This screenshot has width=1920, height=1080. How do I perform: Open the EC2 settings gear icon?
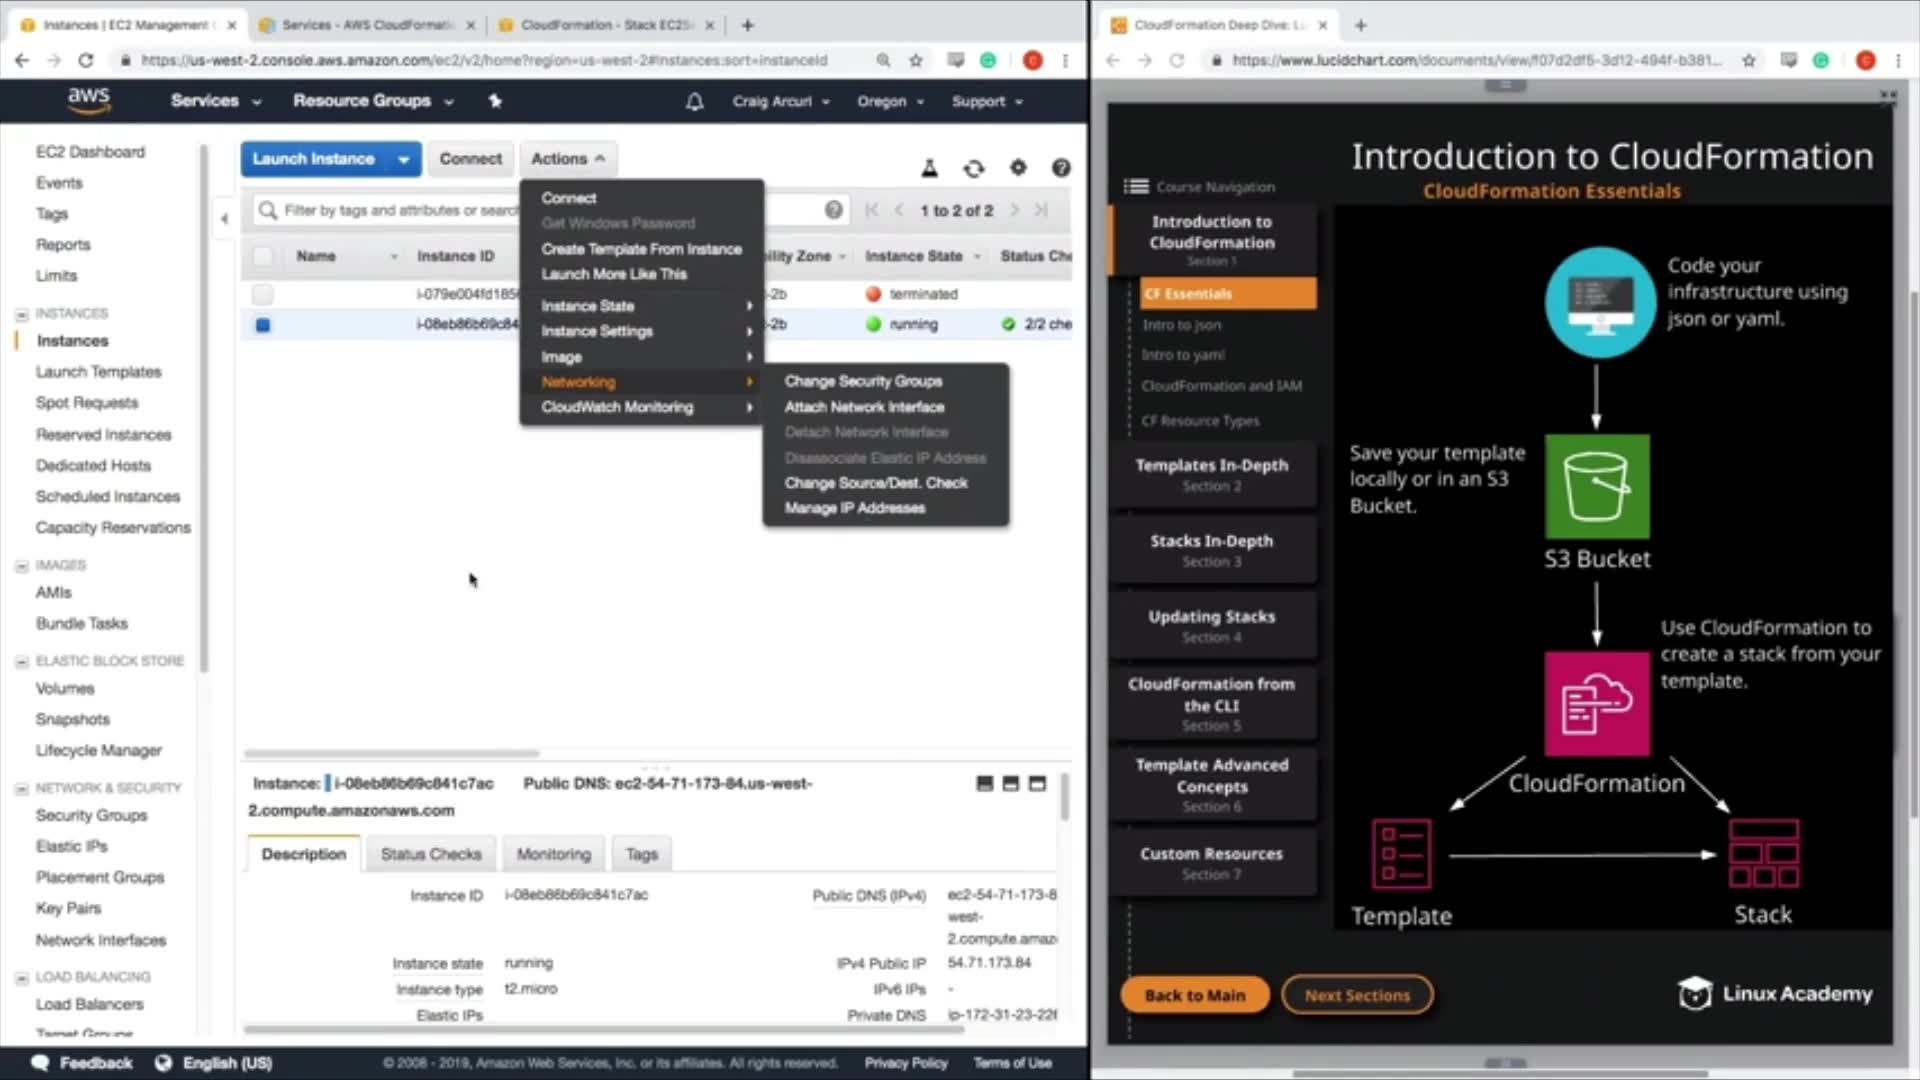tap(1018, 168)
